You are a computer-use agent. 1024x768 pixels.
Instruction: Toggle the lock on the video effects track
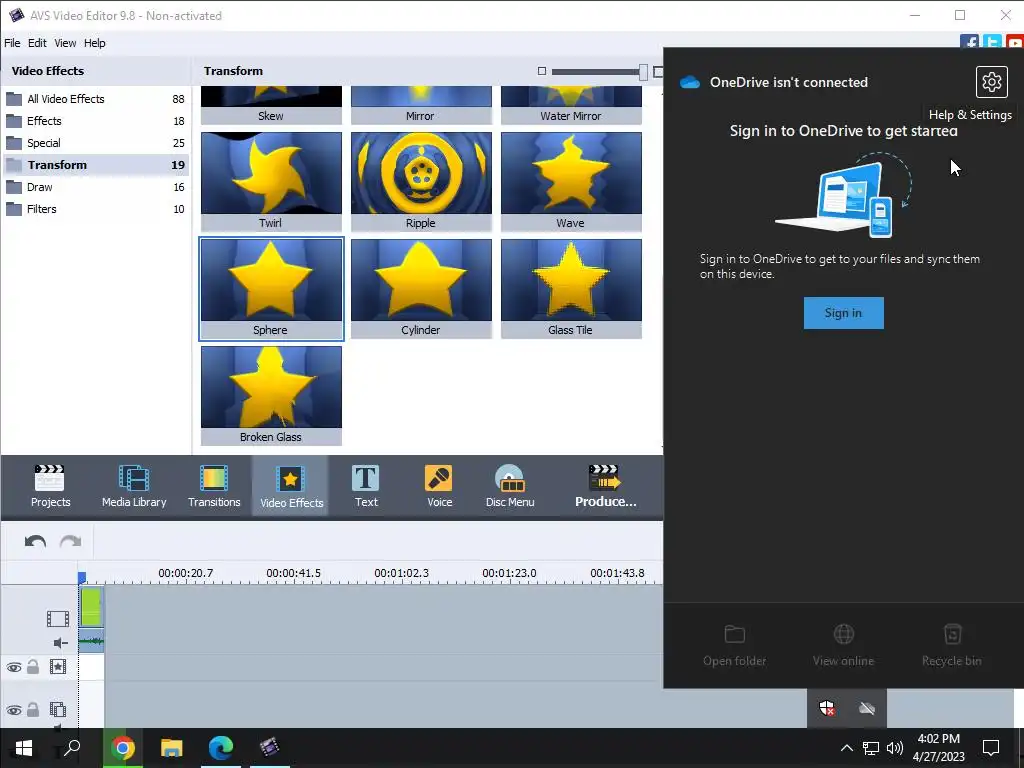pos(33,667)
